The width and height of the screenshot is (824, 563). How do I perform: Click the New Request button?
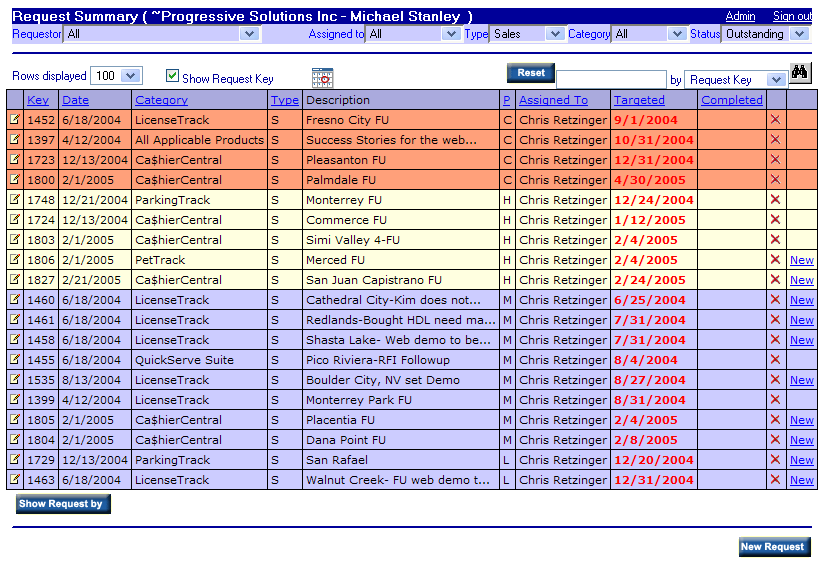coord(773,547)
